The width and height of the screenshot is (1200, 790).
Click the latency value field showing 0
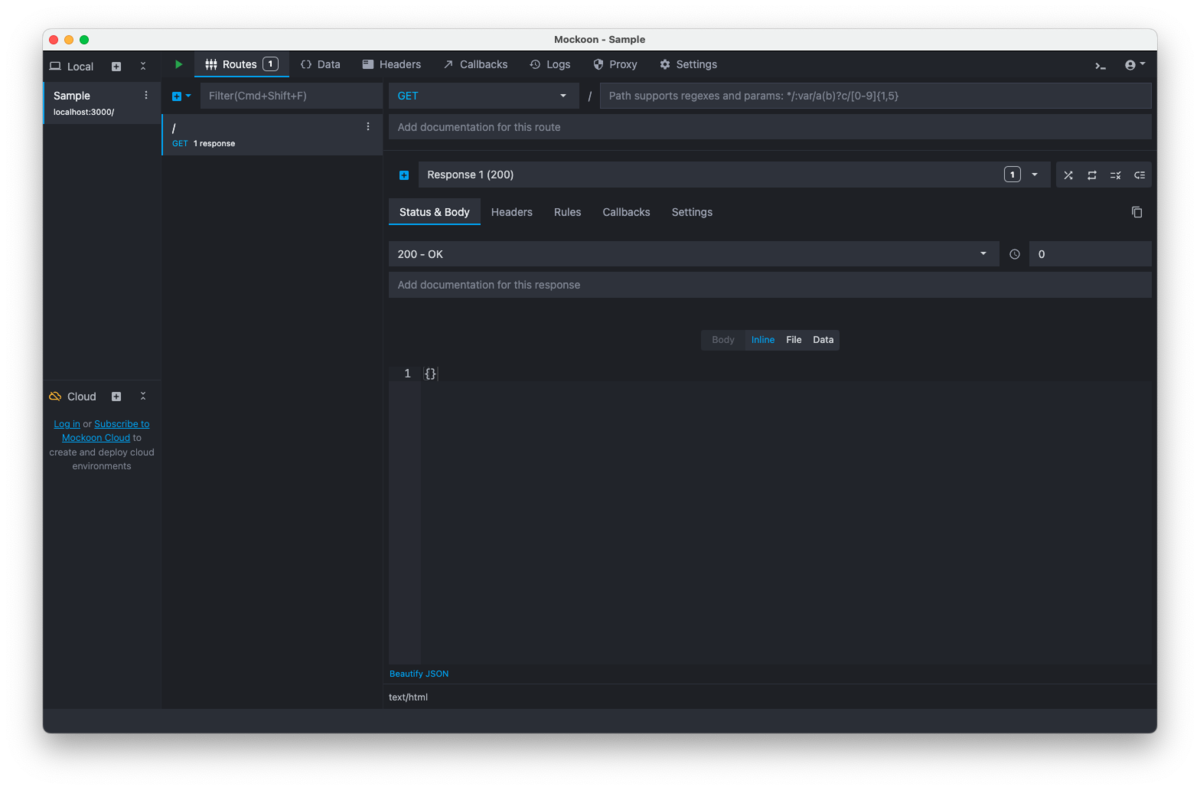point(1090,254)
